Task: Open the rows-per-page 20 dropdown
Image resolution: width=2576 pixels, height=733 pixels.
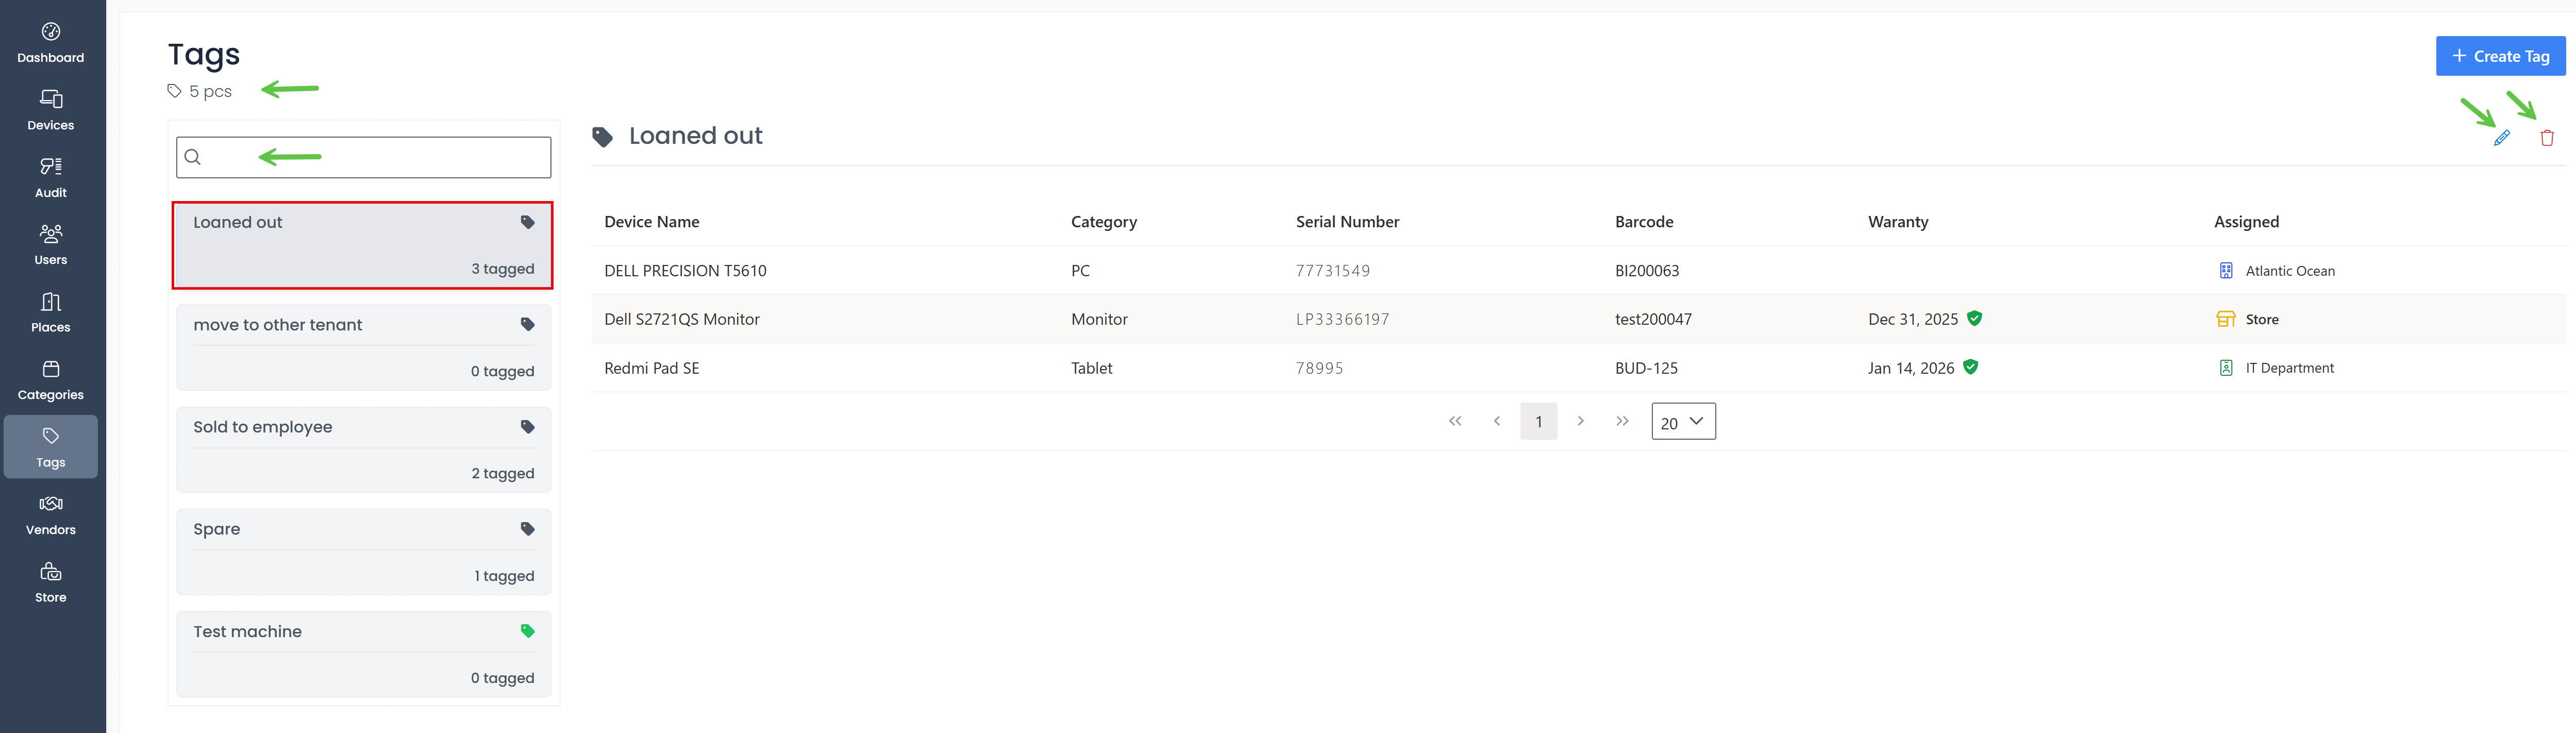Action: (x=1683, y=421)
